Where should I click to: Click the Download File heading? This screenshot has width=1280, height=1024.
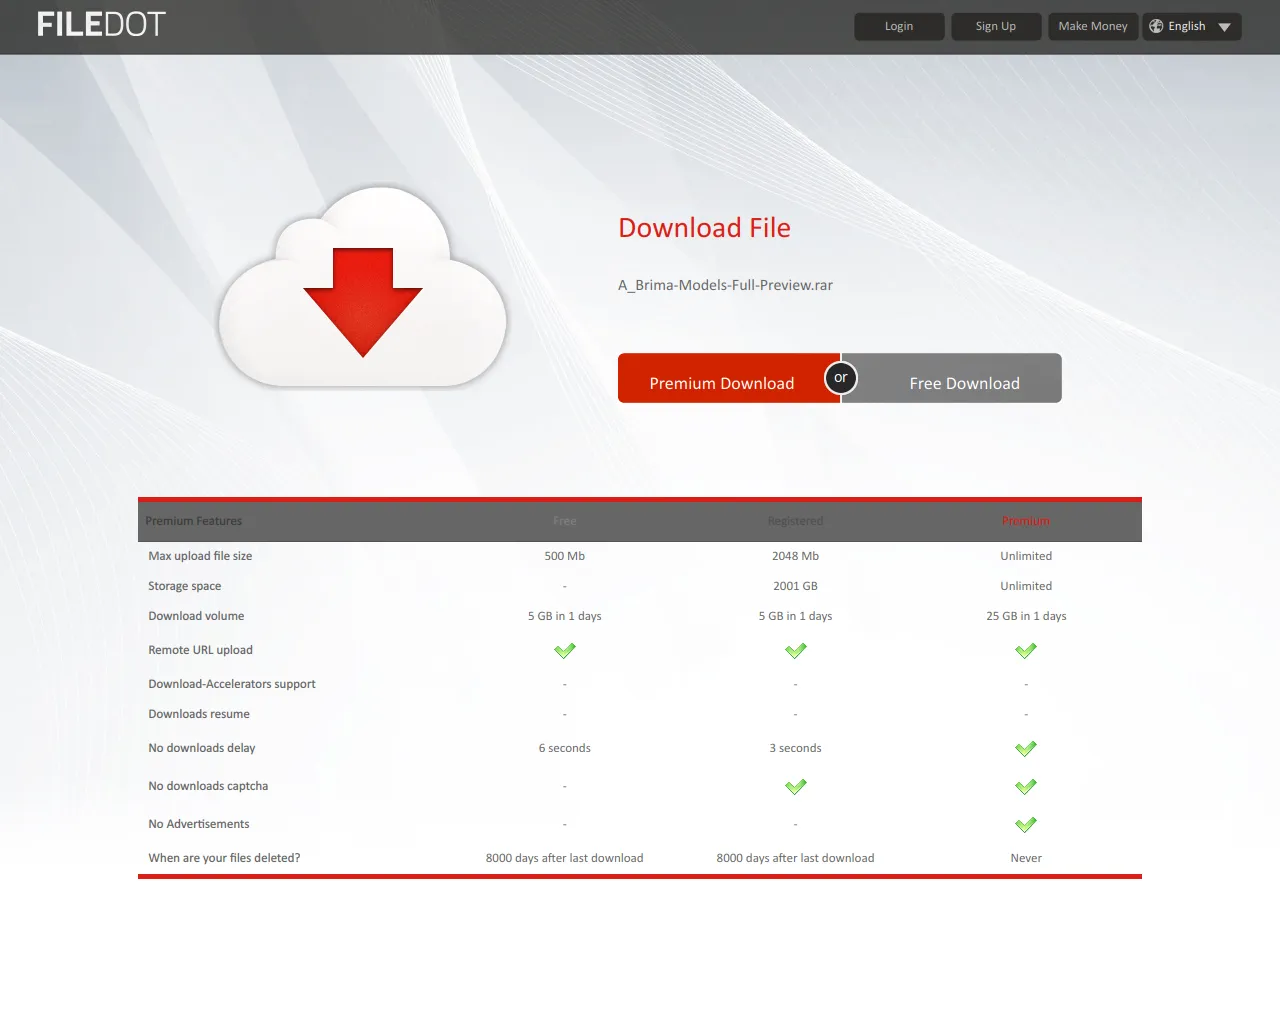[704, 228]
